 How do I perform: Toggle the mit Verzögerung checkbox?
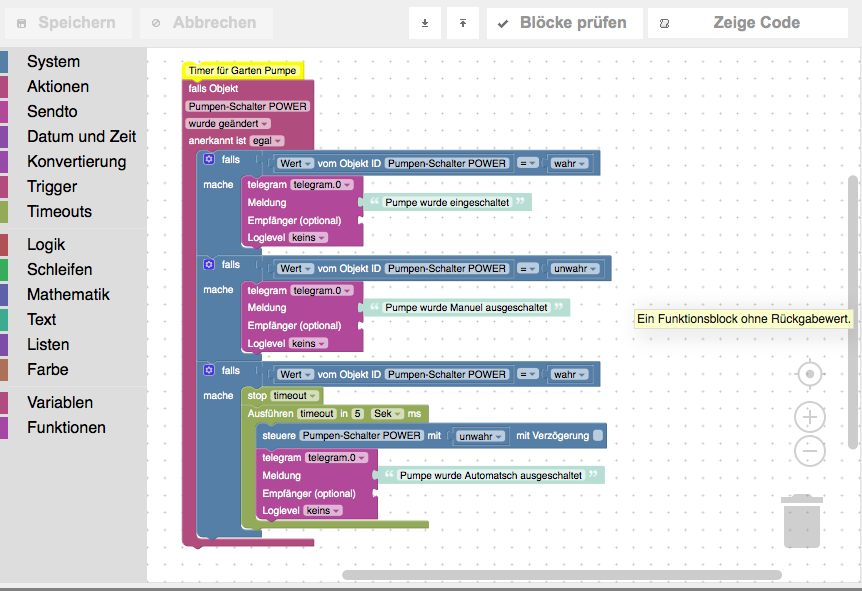(x=598, y=435)
